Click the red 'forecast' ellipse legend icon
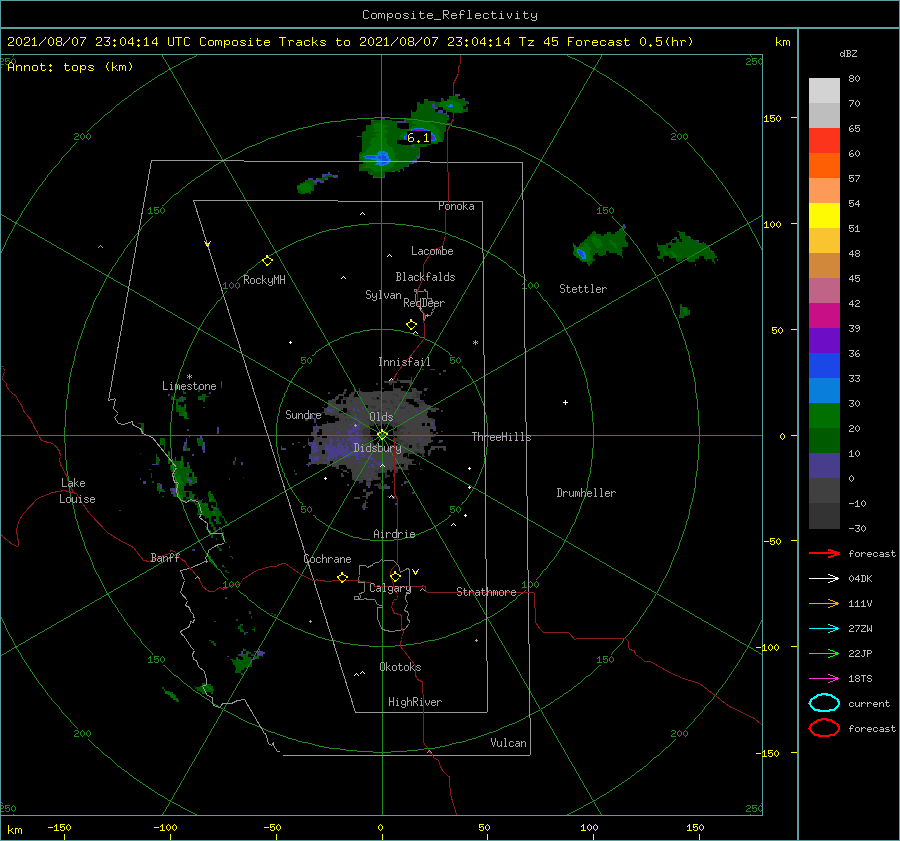900x841 pixels. [824, 728]
